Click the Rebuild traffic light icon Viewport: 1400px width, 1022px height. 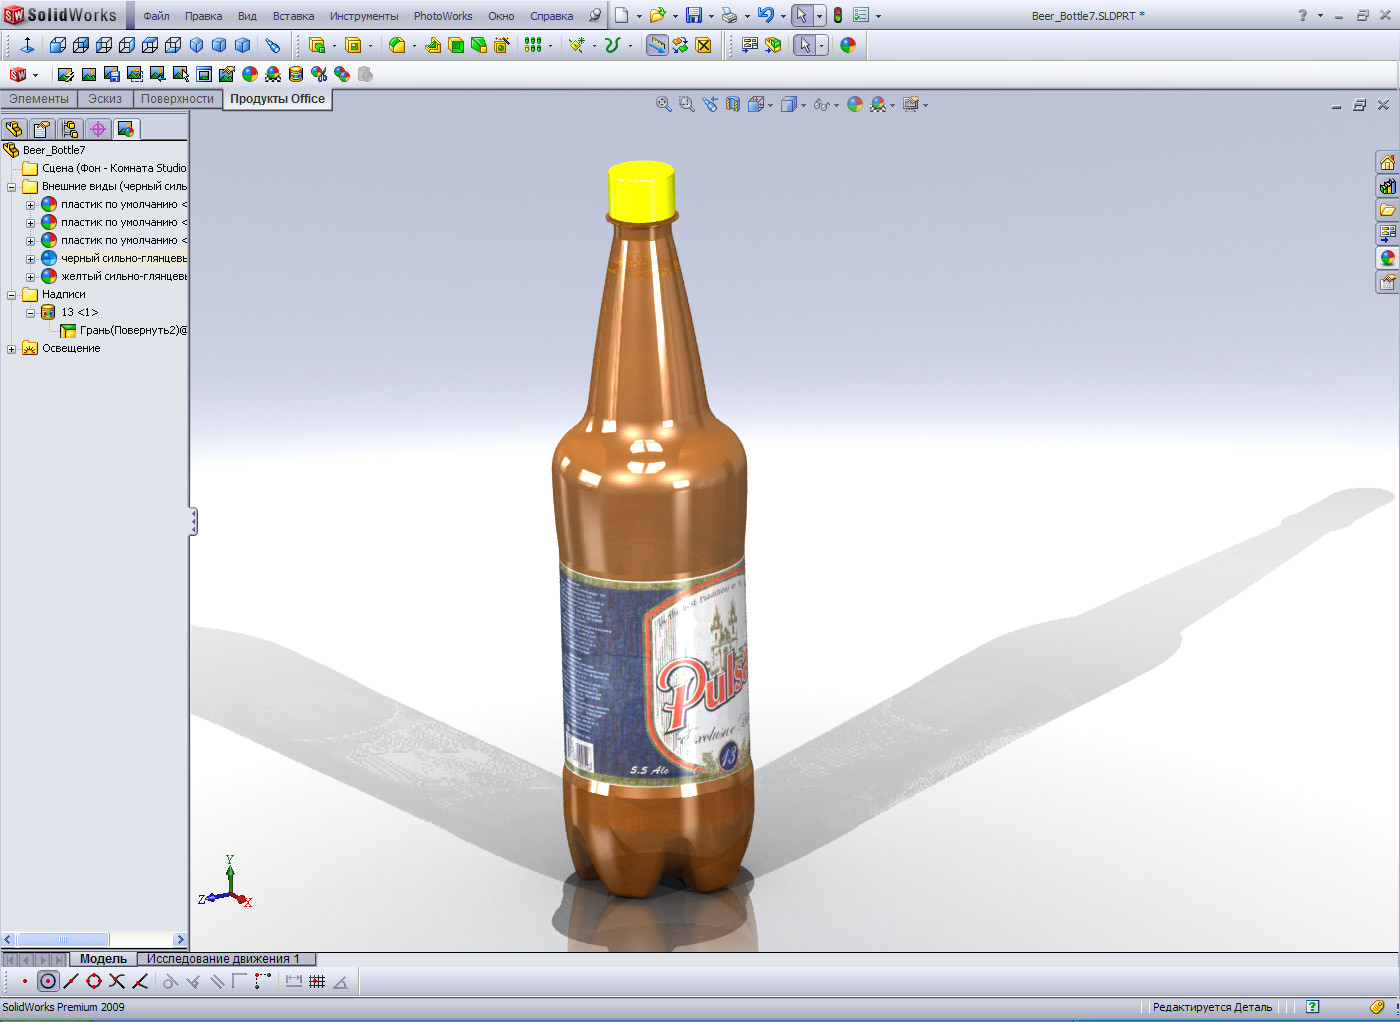(838, 15)
